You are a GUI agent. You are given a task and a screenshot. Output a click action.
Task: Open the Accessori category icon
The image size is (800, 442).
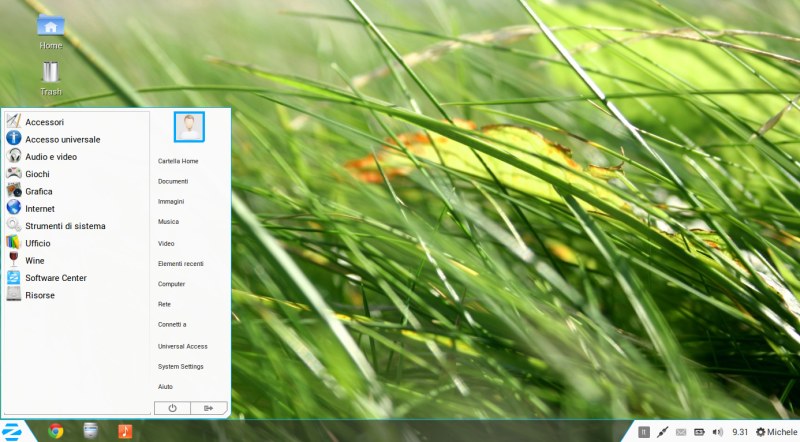(14, 121)
